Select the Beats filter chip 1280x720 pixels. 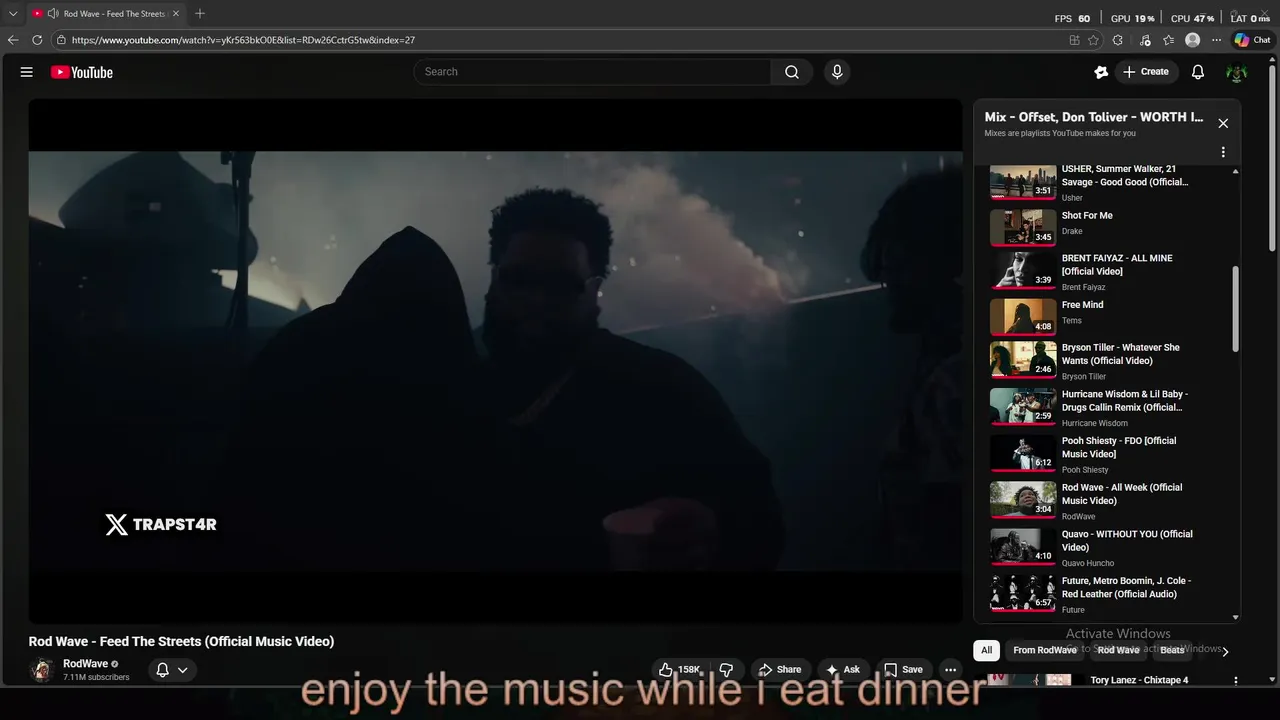click(x=1172, y=650)
